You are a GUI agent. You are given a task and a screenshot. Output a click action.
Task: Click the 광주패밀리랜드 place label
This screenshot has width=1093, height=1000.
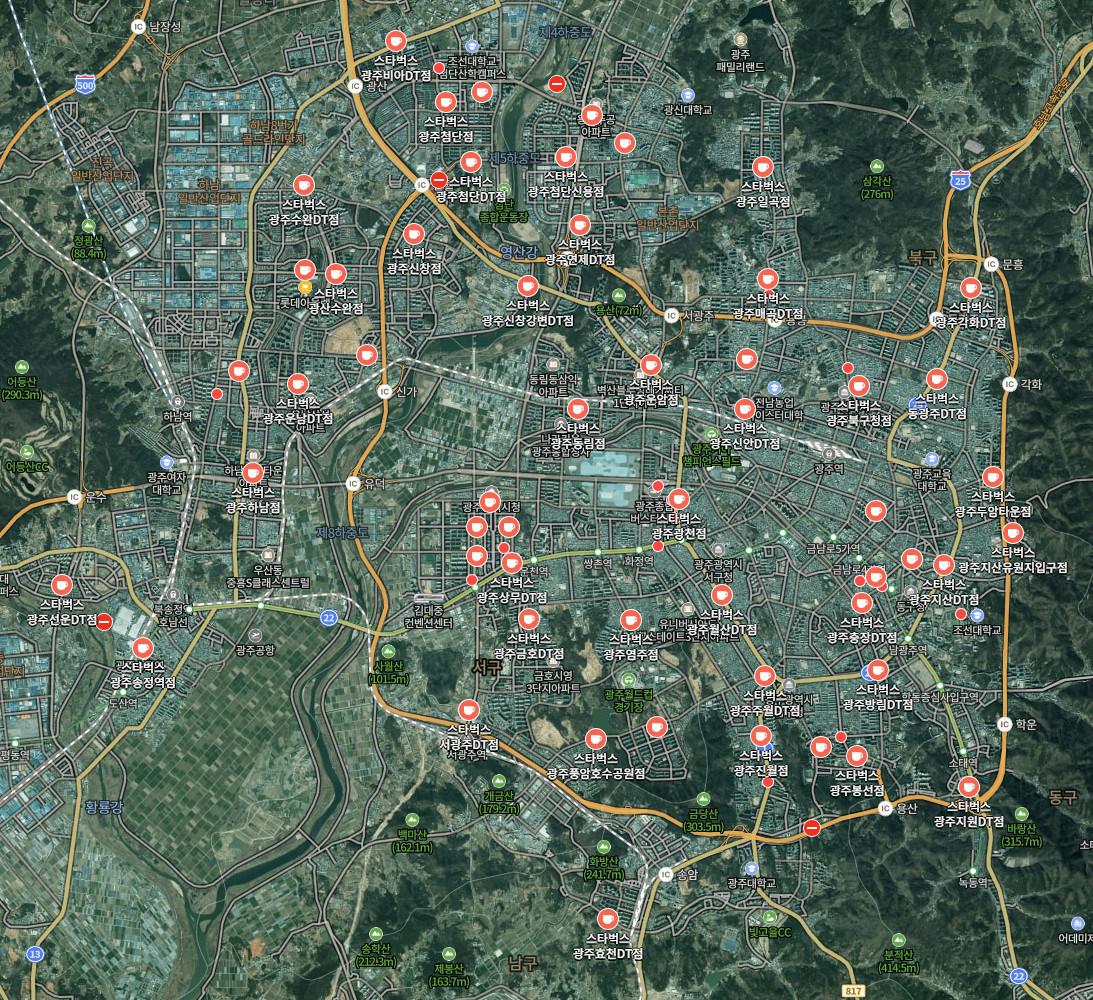(x=740, y=61)
